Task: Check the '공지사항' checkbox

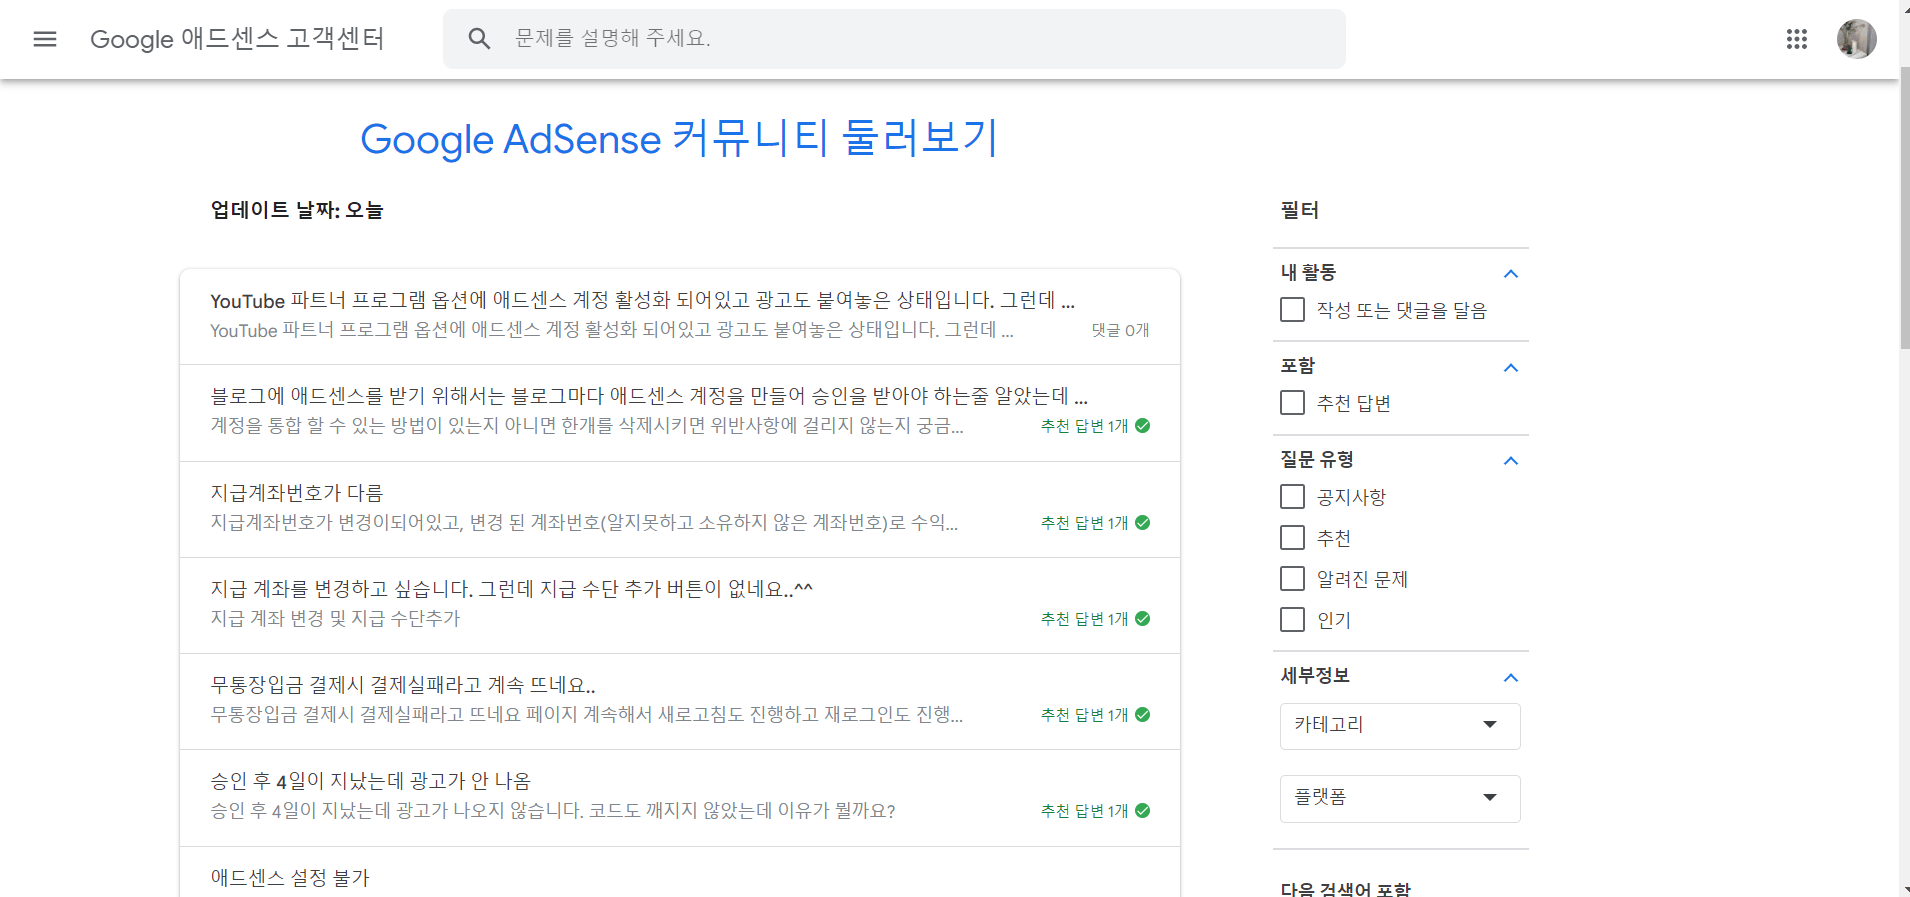Action: point(1292,497)
